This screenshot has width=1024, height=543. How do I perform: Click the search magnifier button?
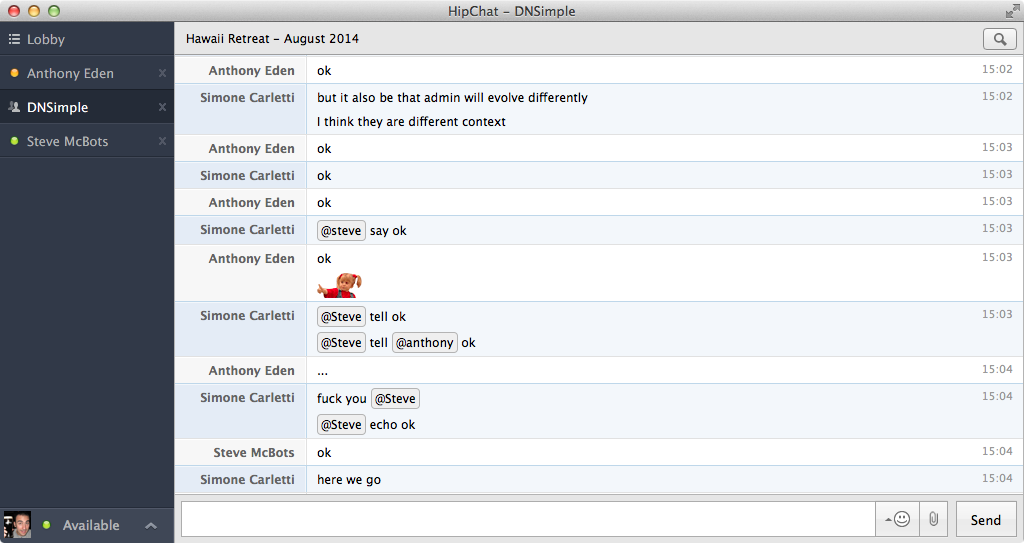point(999,39)
